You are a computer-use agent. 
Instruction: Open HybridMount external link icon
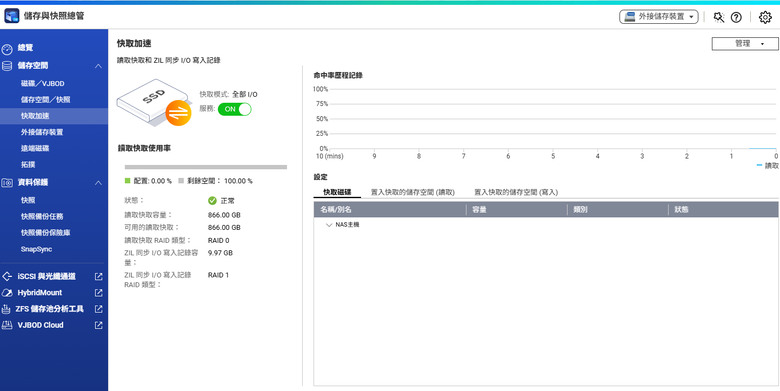[x=98, y=293]
